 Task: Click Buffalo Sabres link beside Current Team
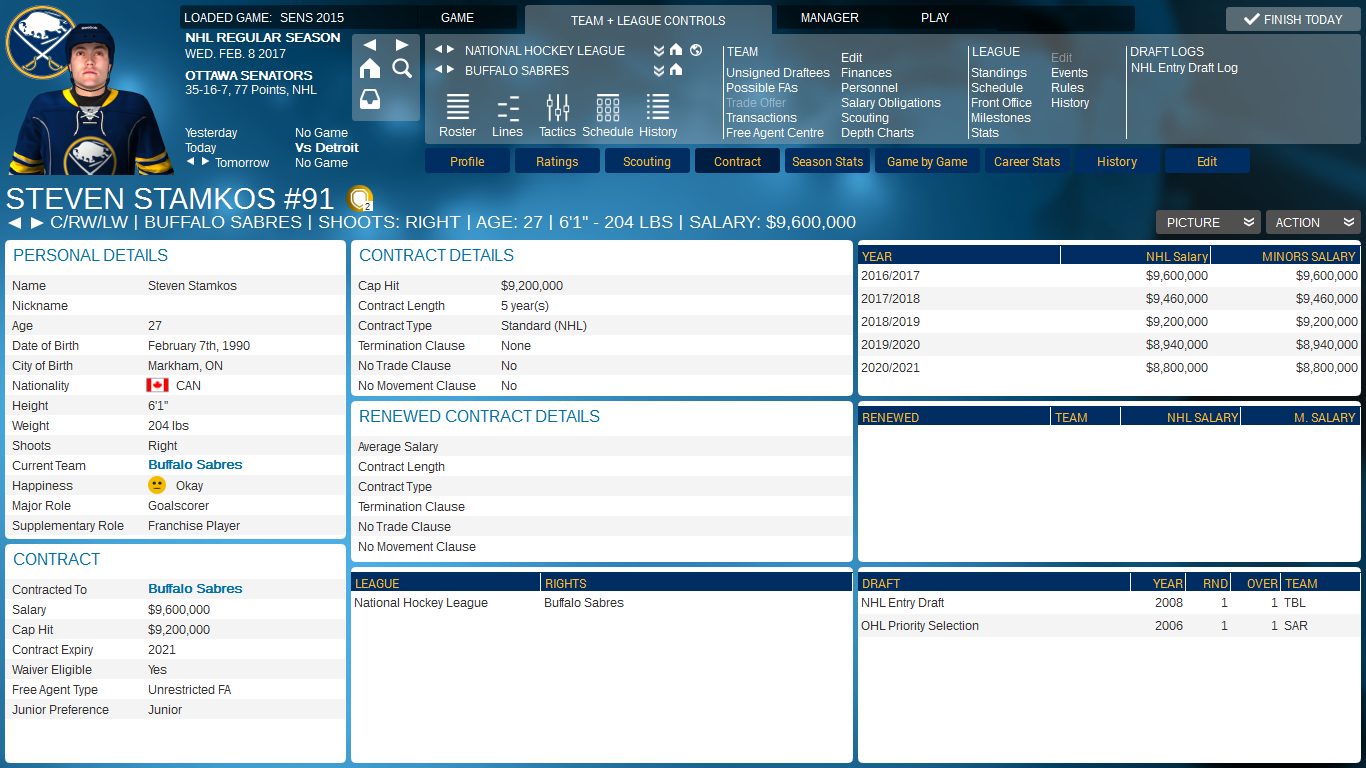tap(195, 465)
